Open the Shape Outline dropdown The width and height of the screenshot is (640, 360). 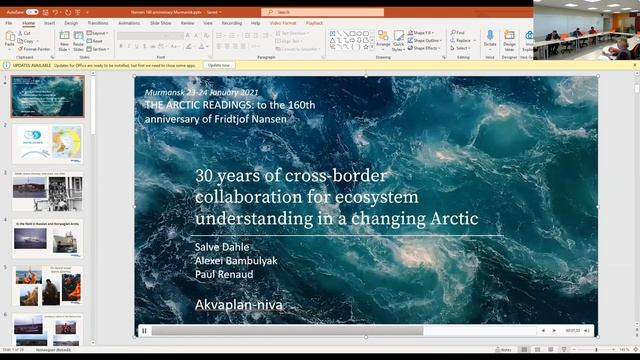424,40
